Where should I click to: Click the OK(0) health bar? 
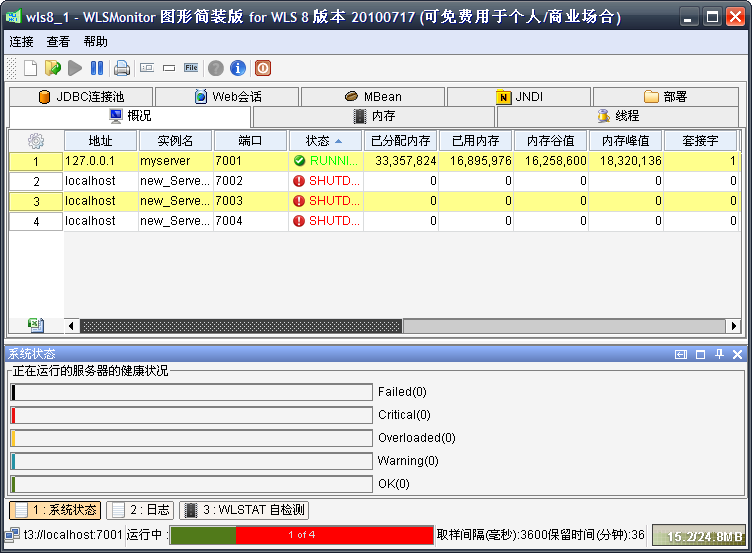click(x=191, y=484)
